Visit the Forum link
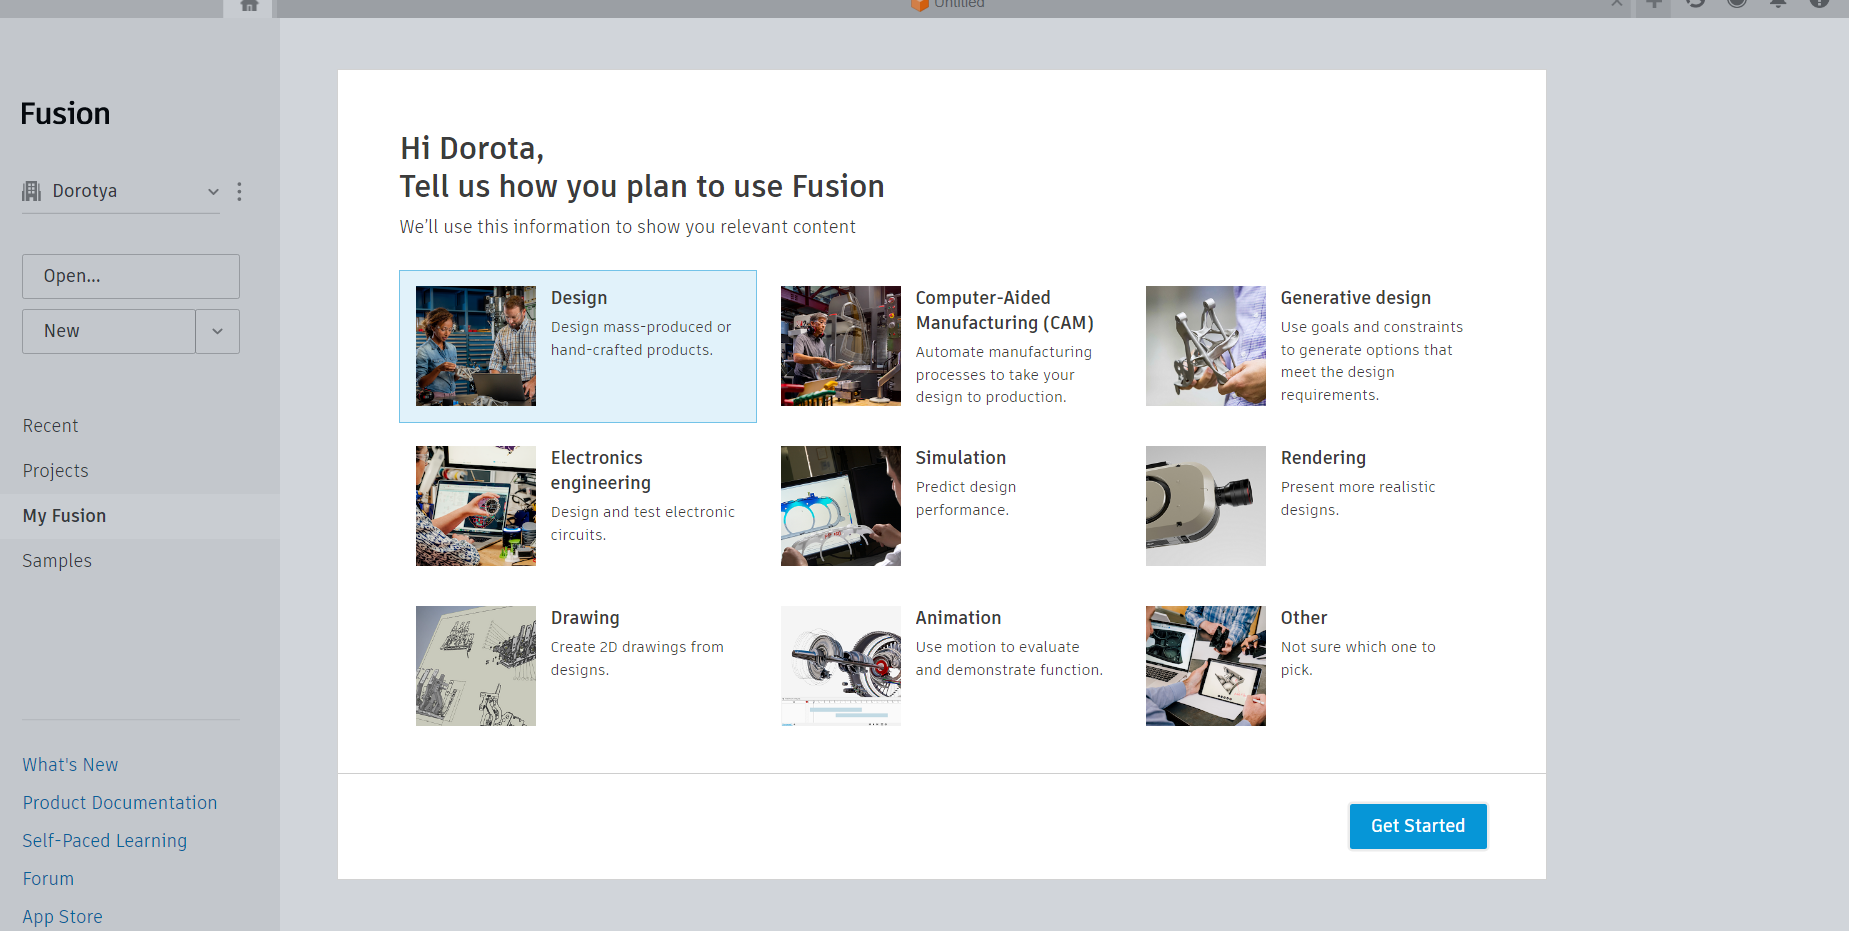1849x931 pixels. (48, 879)
